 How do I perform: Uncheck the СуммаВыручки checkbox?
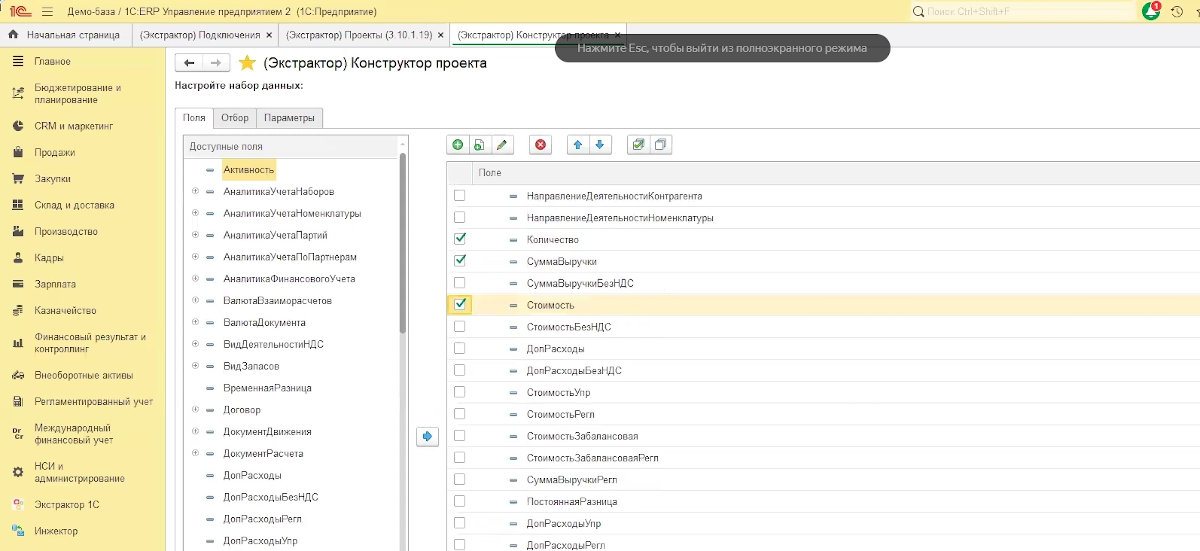[460, 261]
